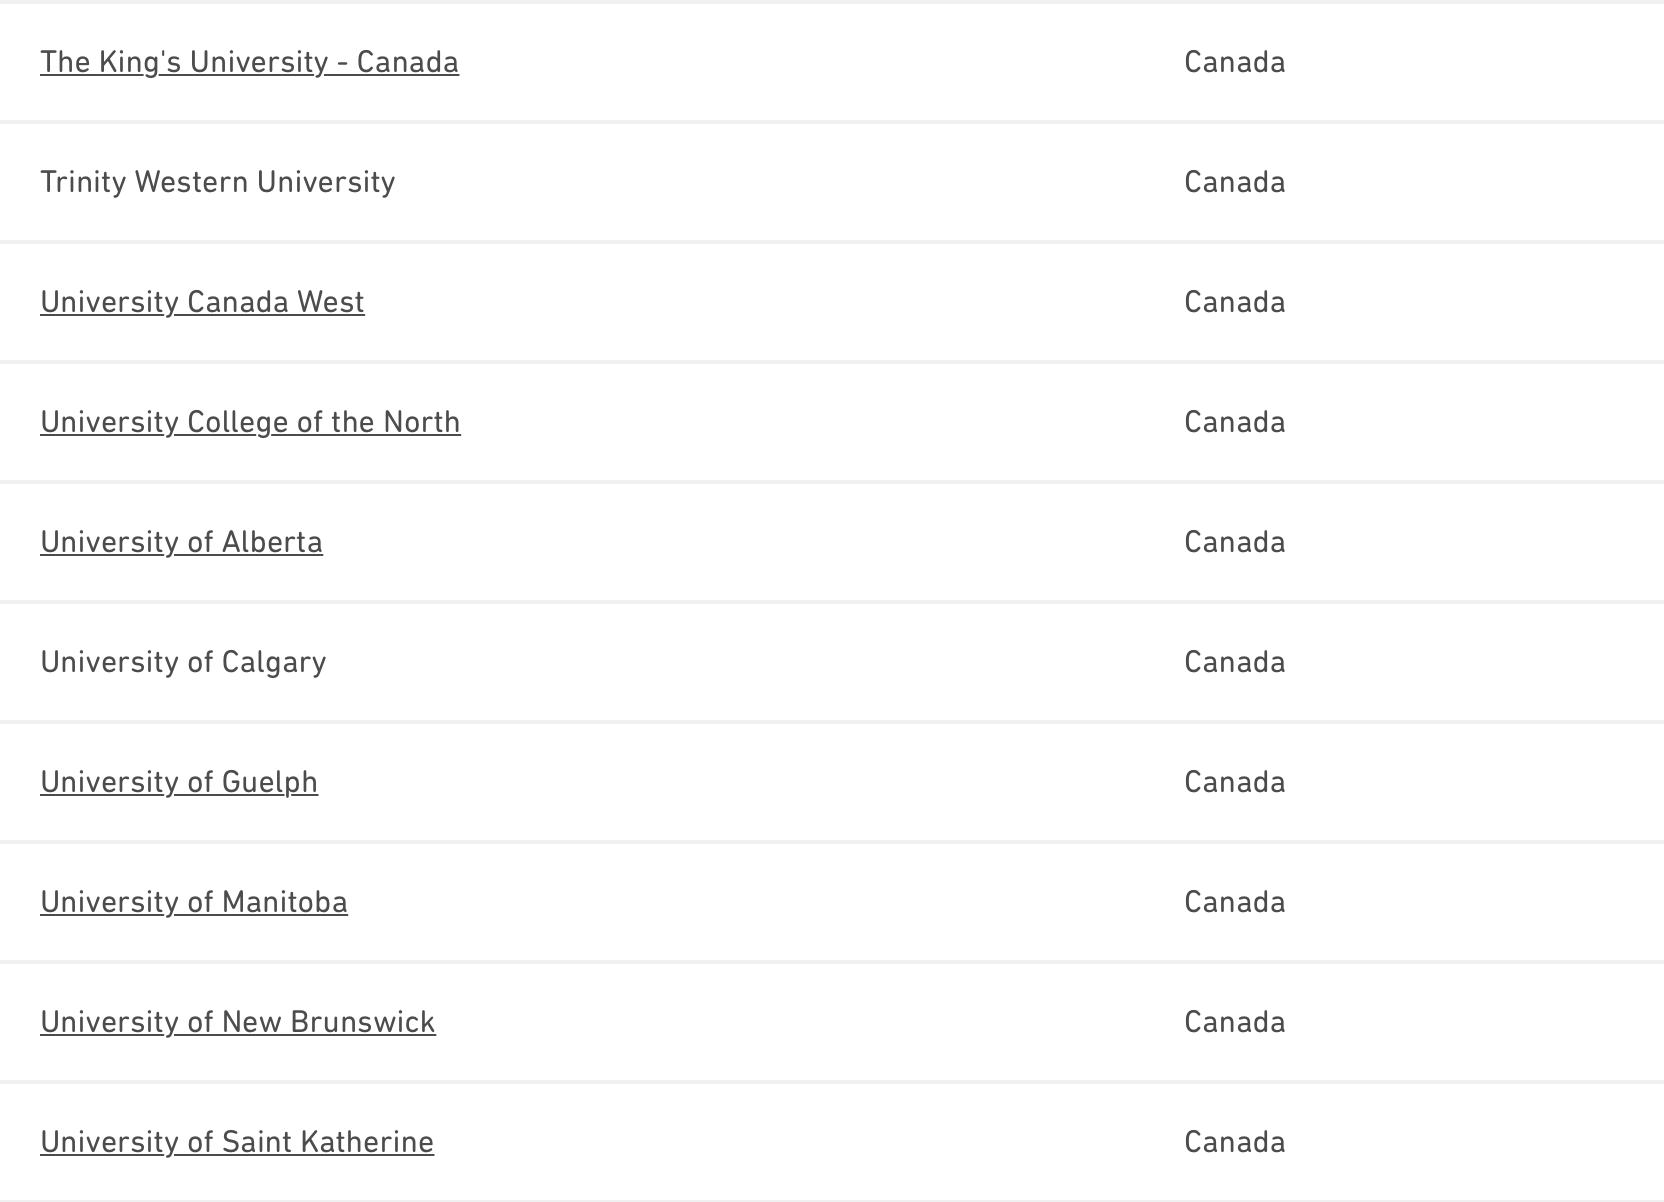Image resolution: width=1664 pixels, height=1202 pixels.
Task: Open The King's University - Canada link
Action: 249,62
